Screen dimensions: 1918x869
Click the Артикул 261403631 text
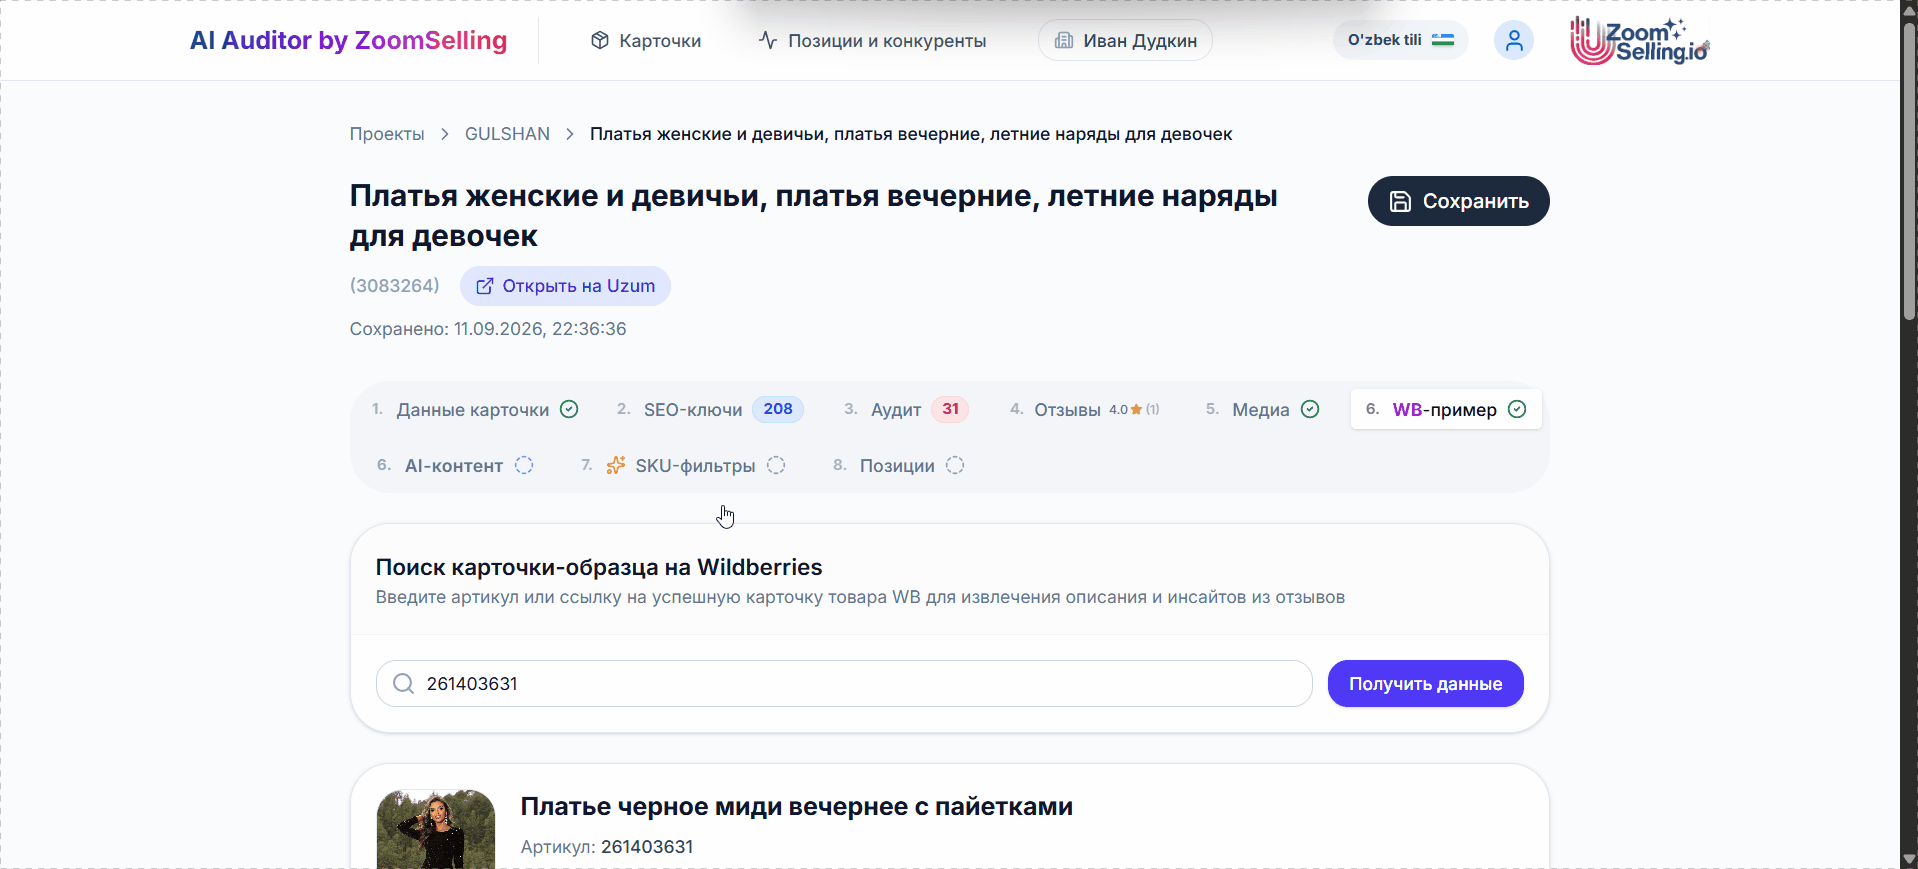pyautogui.click(x=607, y=847)
